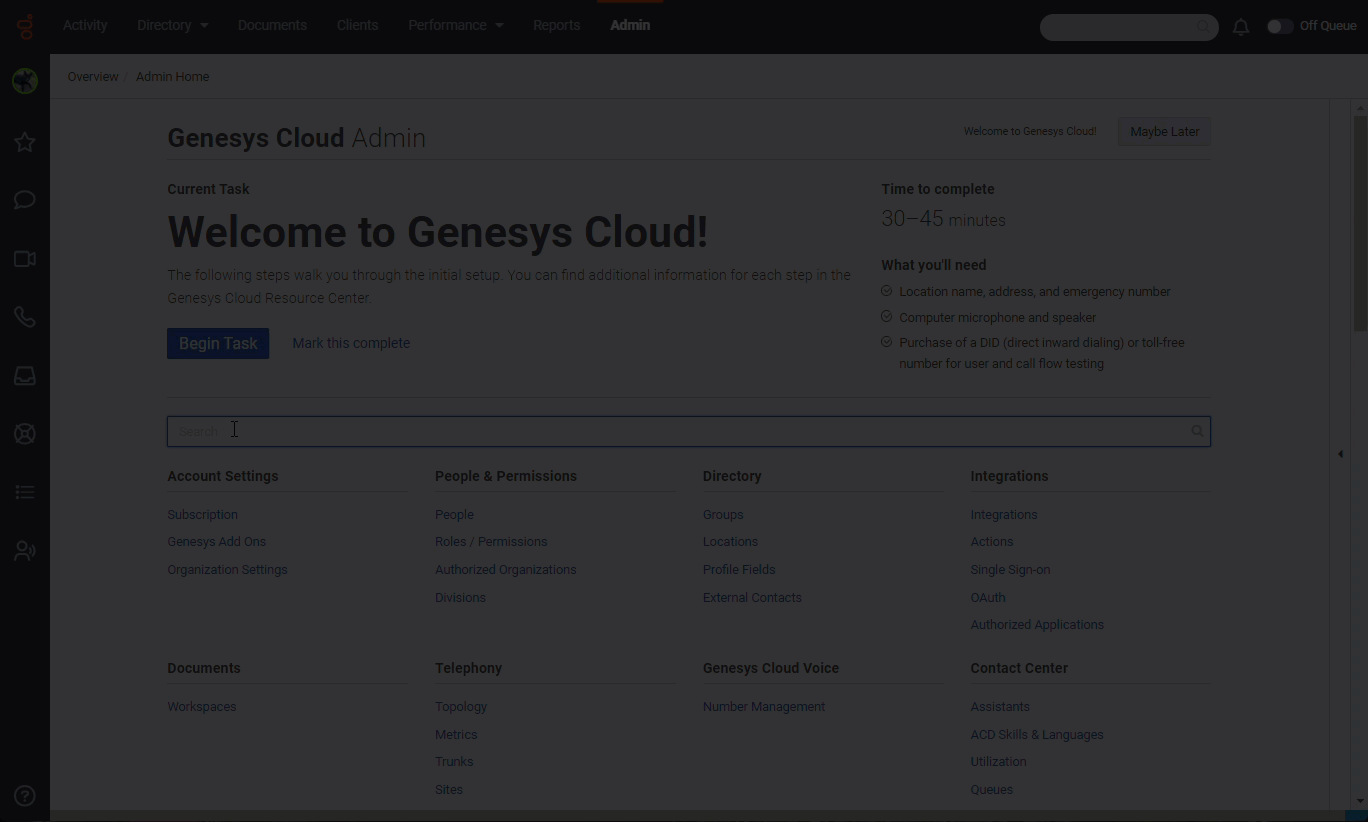This screenshot has width=1368, height=822.
Task: Open the notifications bell icon
Action: (1241, 27)
